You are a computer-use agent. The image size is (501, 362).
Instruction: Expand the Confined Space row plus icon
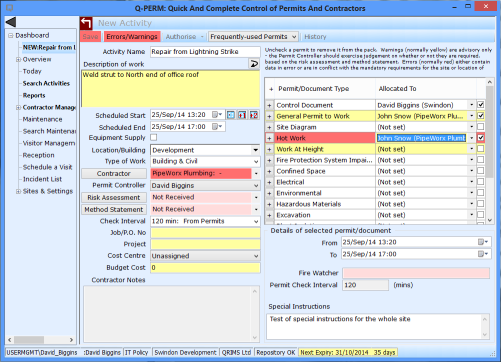click(269, 171)
